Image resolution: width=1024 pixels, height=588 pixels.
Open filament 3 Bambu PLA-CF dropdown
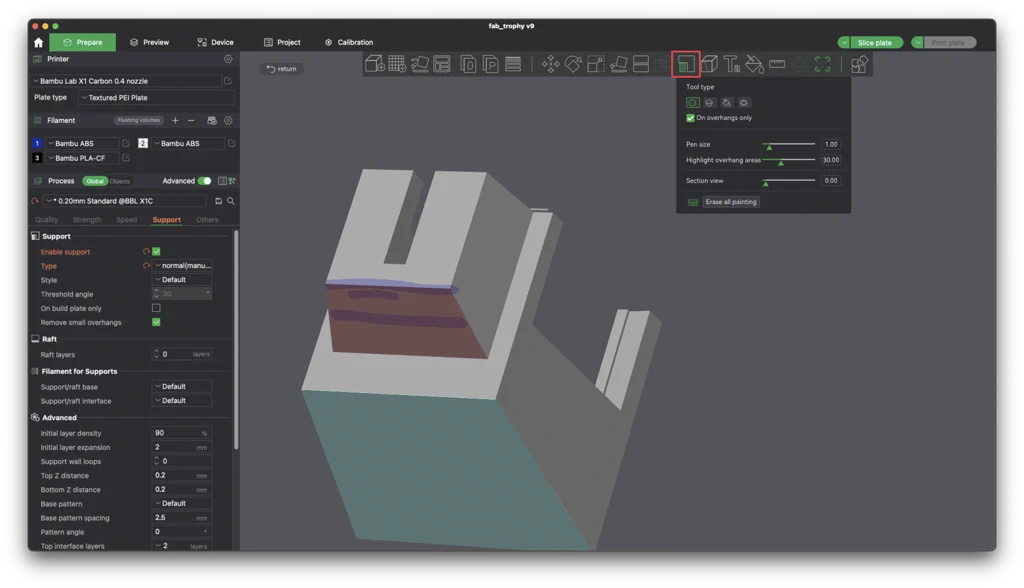click(x=82, y=158)
